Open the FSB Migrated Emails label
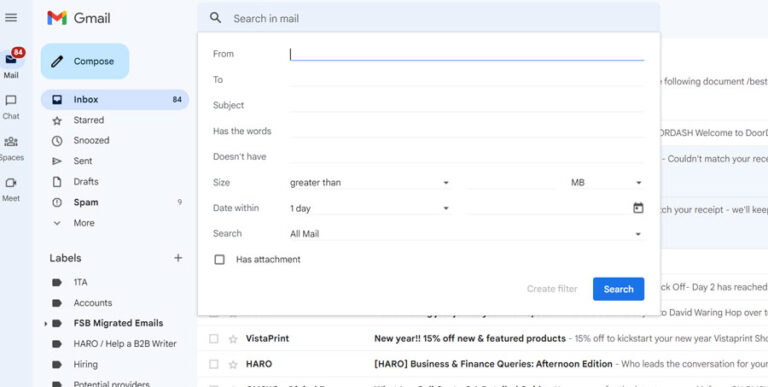The image size is (768, 387). tap(118, 323)
